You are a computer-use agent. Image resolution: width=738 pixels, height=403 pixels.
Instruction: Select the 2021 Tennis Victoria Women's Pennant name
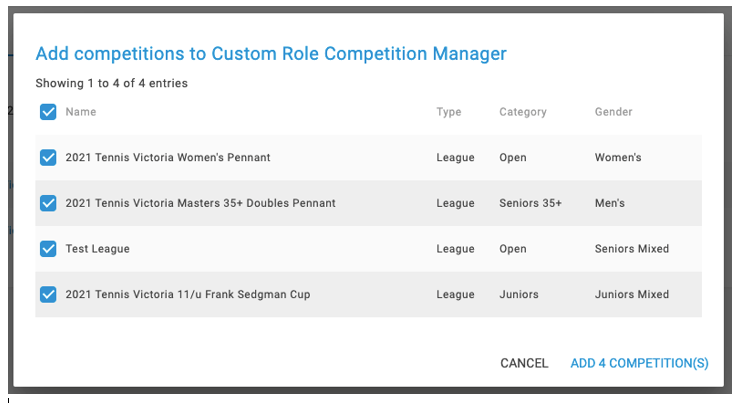coord(168,158)
